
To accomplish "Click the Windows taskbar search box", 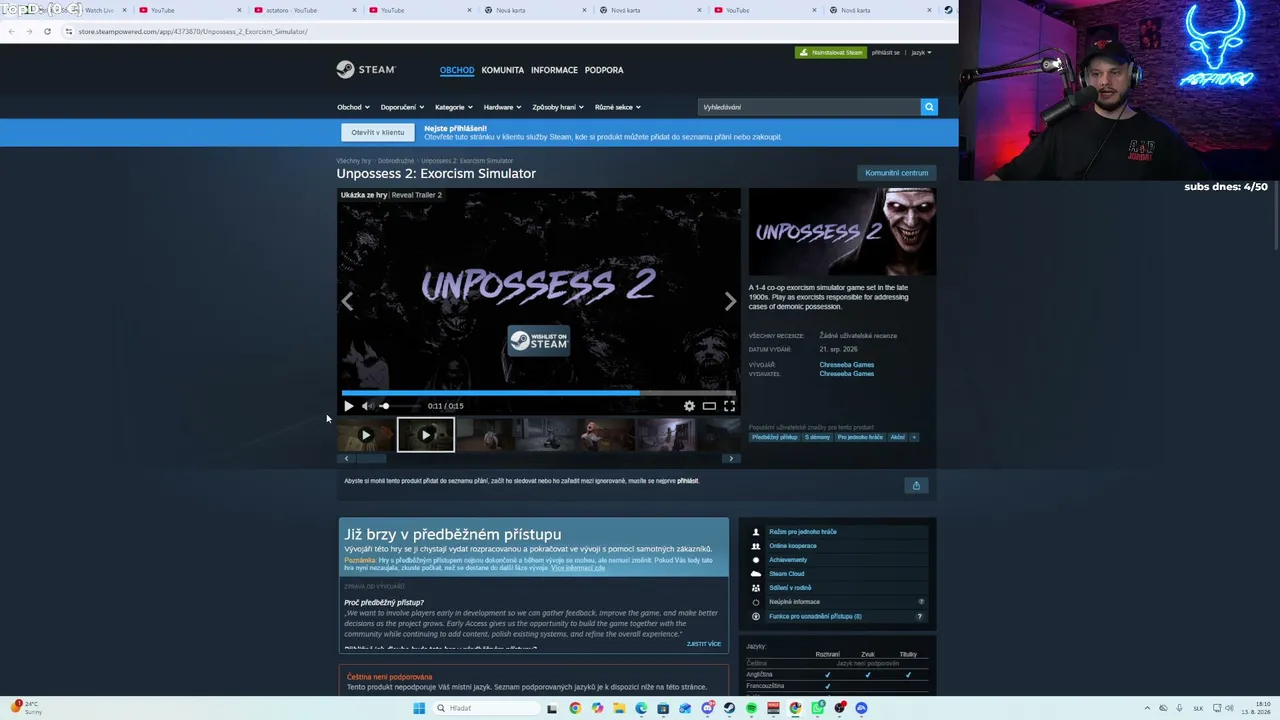I will 485,708.
